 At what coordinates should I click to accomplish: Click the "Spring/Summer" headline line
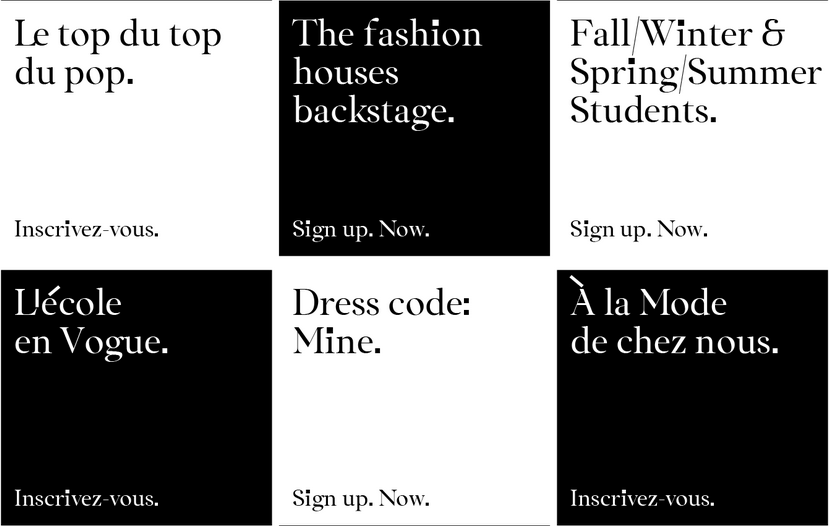[695, 73]
